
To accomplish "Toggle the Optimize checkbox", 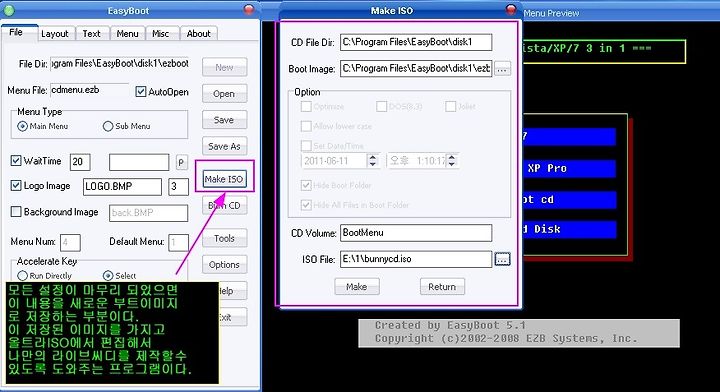I will coord(306,106).
